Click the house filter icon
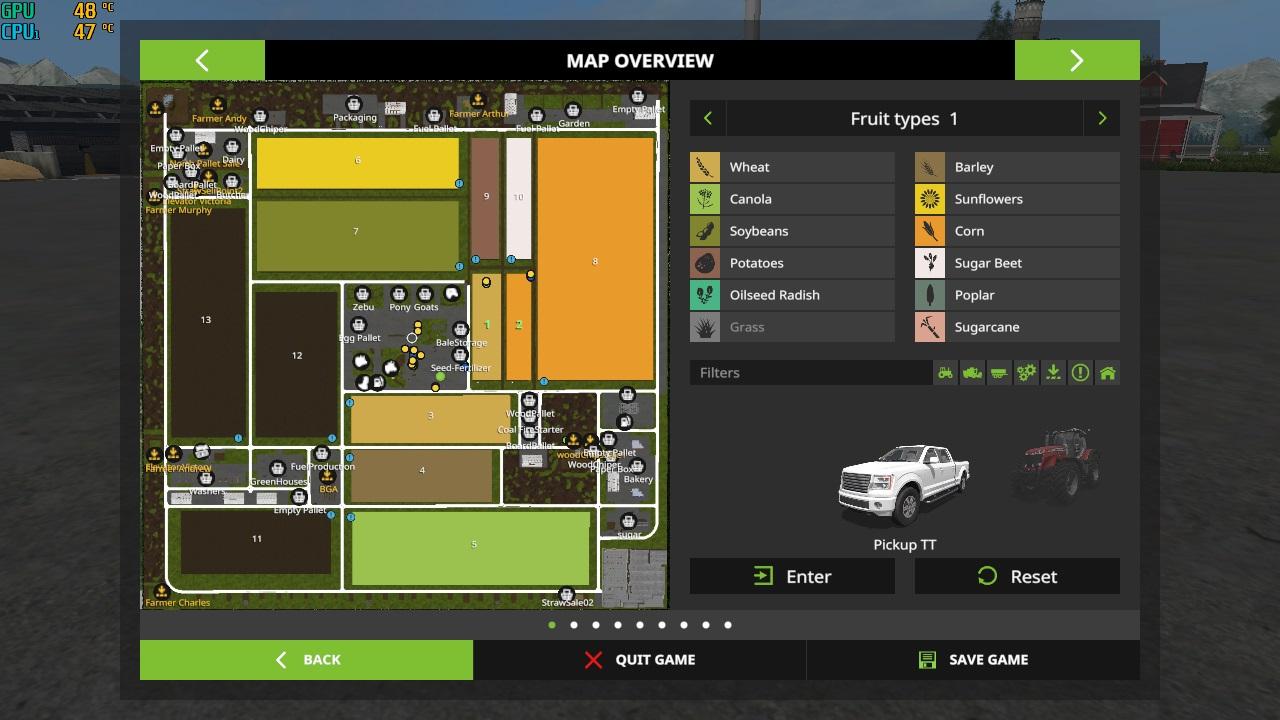 tap(1107, 373)
